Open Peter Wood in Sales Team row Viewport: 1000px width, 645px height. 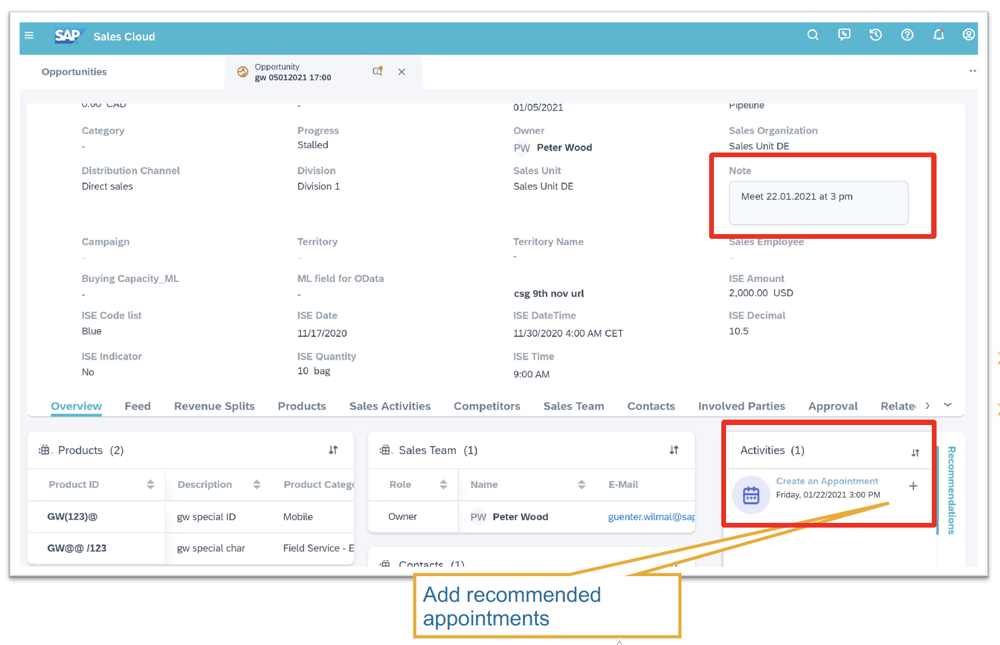point(520,517)
